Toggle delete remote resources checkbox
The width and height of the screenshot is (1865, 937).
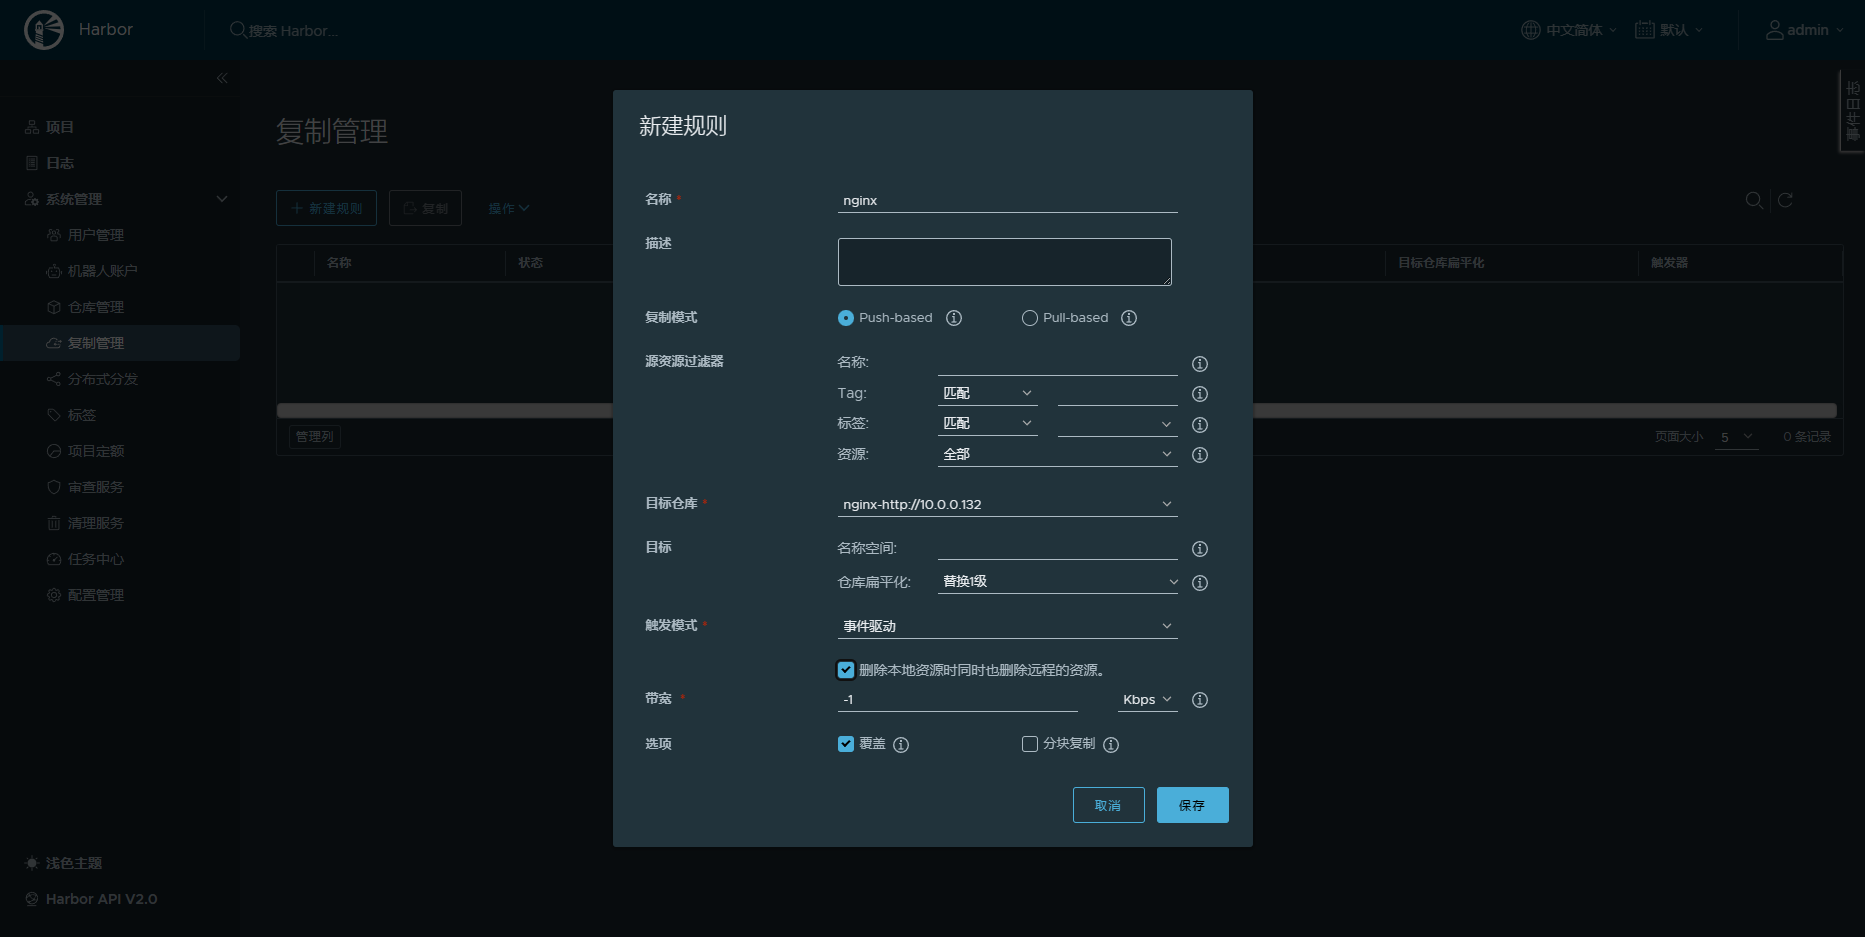(x=846, y=670)
